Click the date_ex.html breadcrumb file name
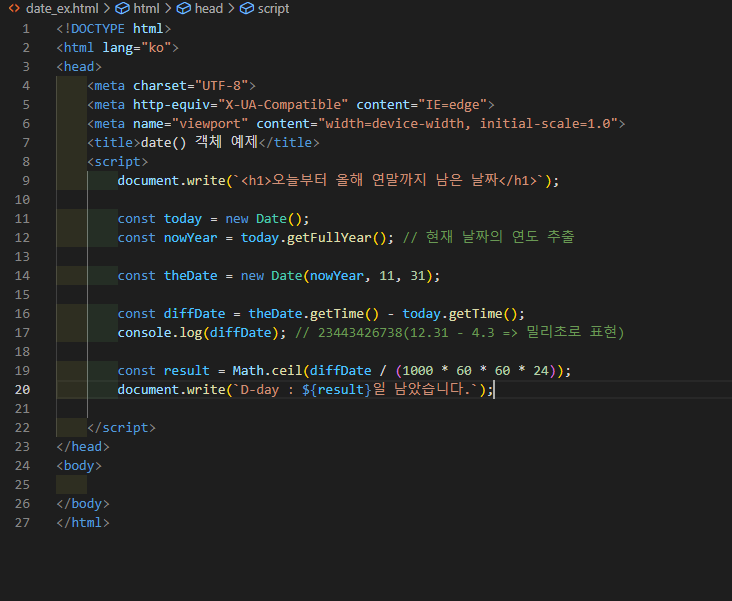 (x=62, y=8)
